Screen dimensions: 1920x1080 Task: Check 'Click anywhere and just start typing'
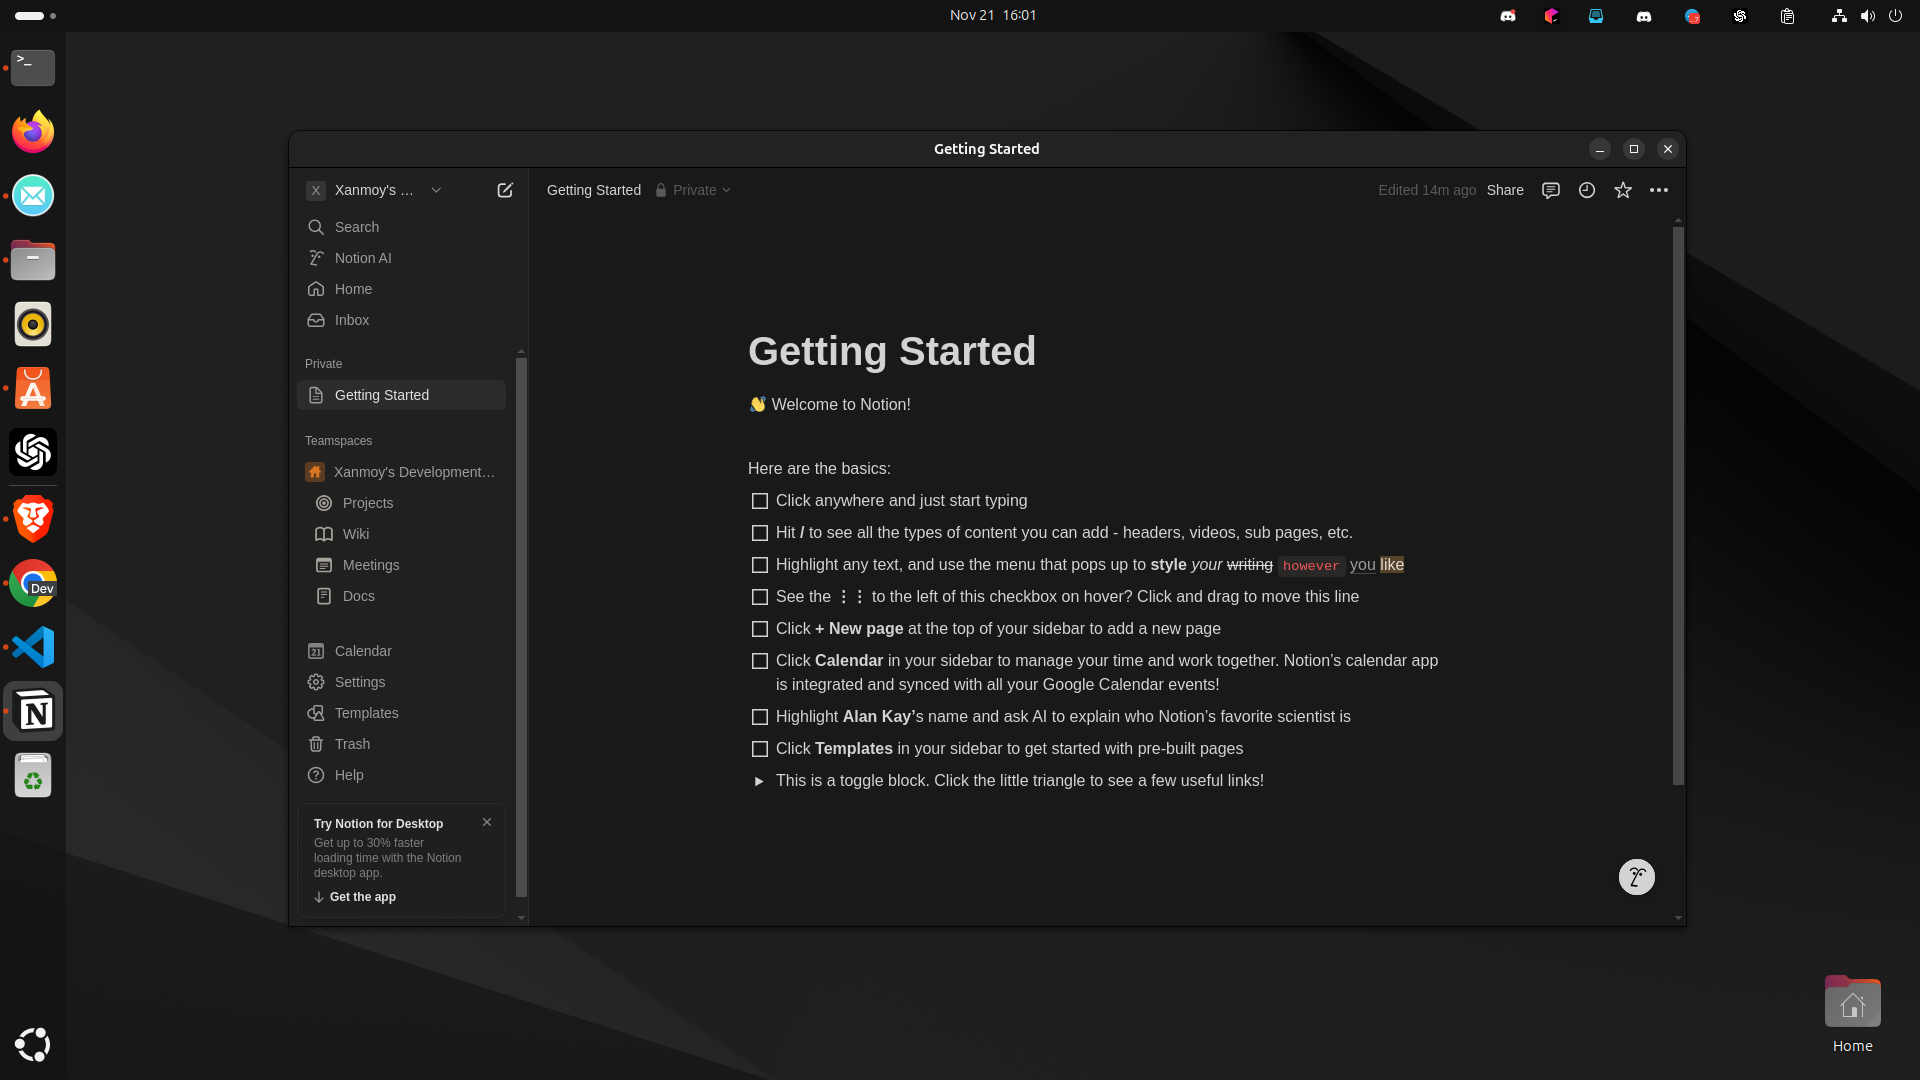[760, 501]
